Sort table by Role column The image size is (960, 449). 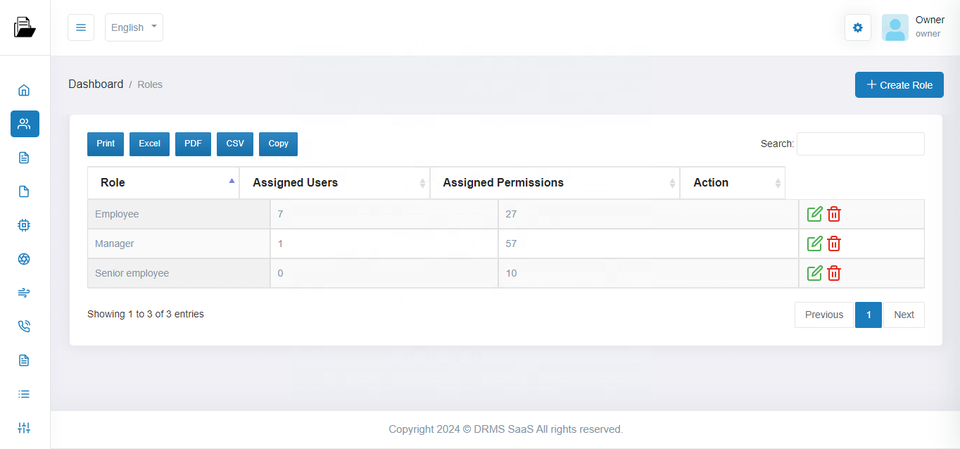[163, 183]
